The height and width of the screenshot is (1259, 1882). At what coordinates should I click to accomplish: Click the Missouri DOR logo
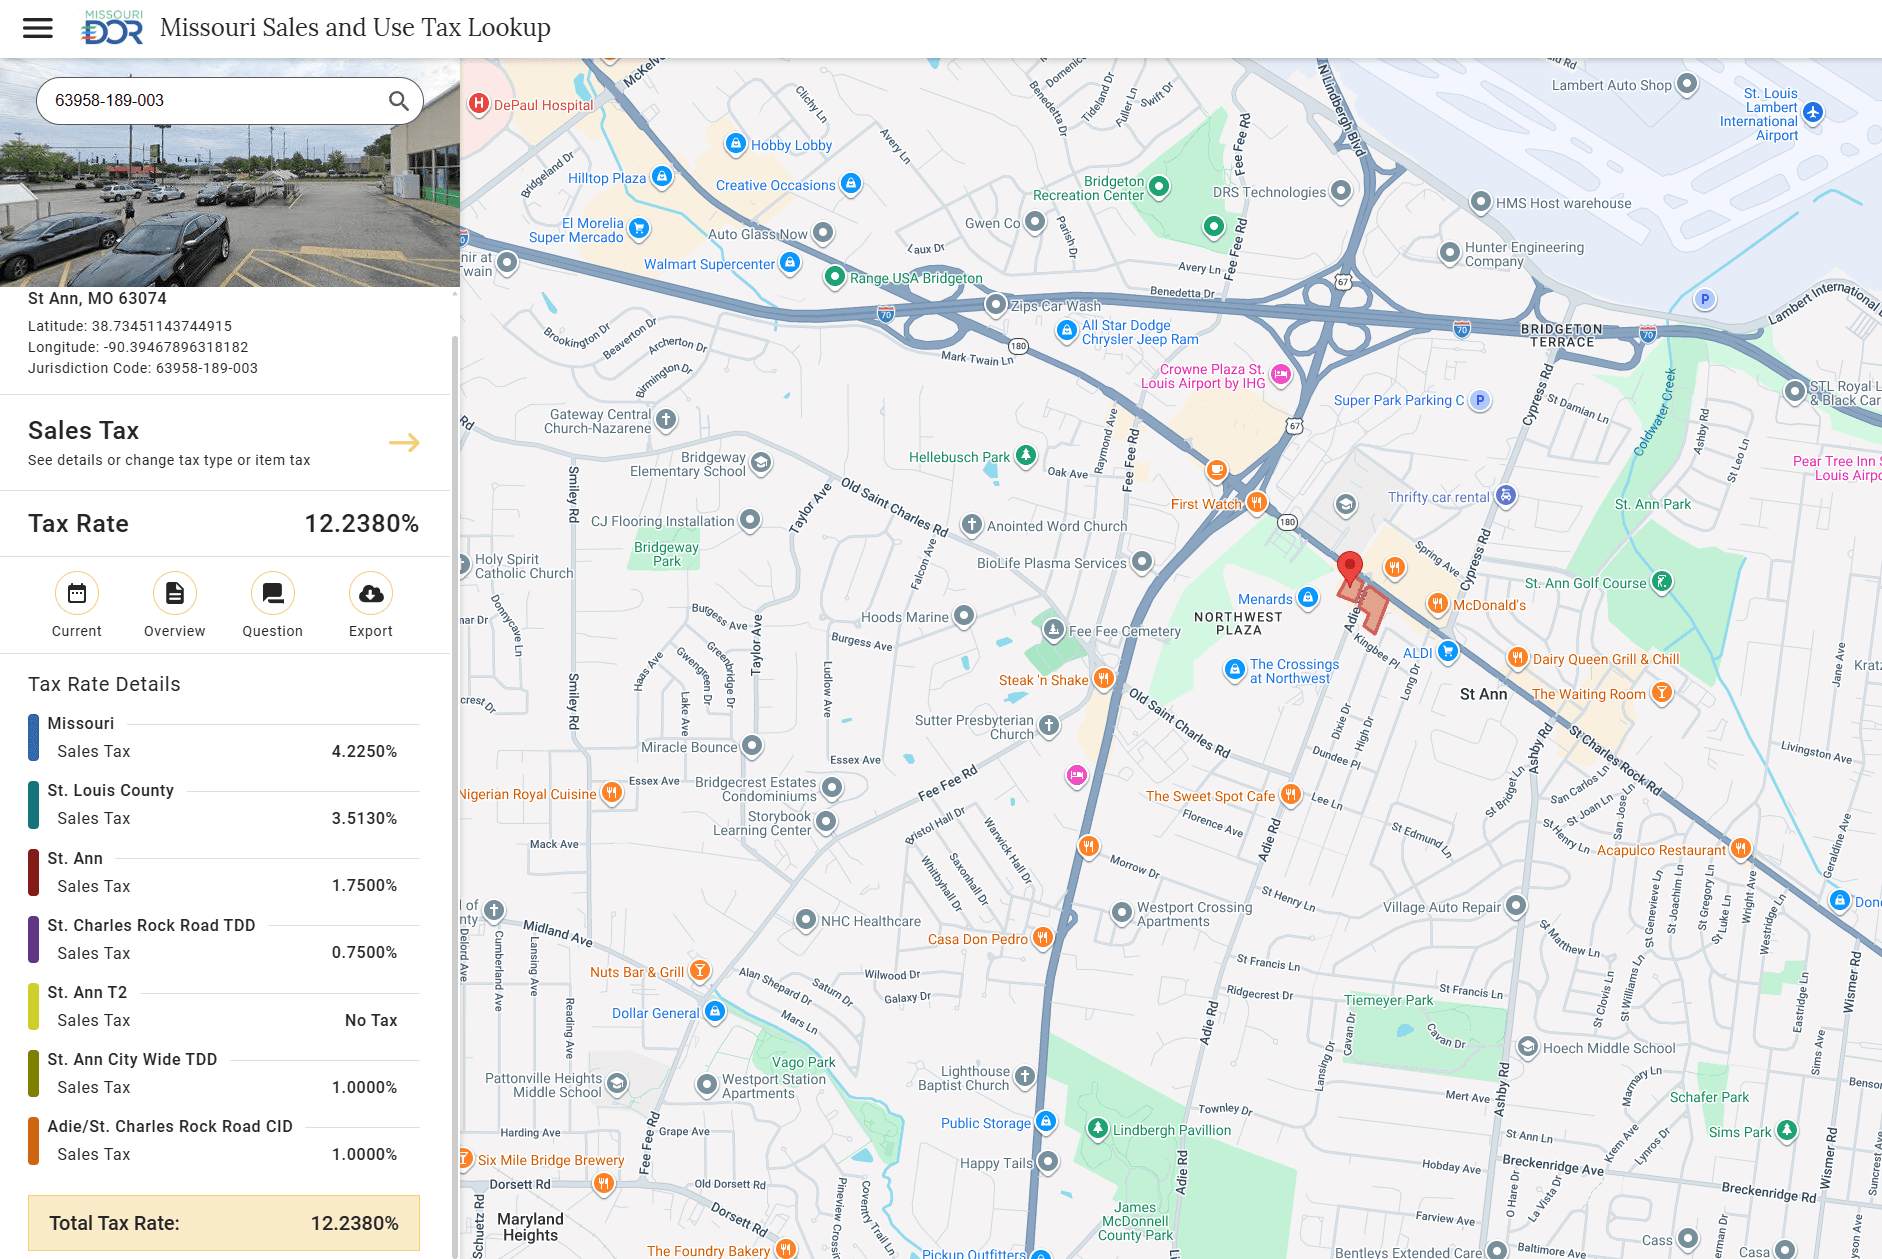coord(112,28)
